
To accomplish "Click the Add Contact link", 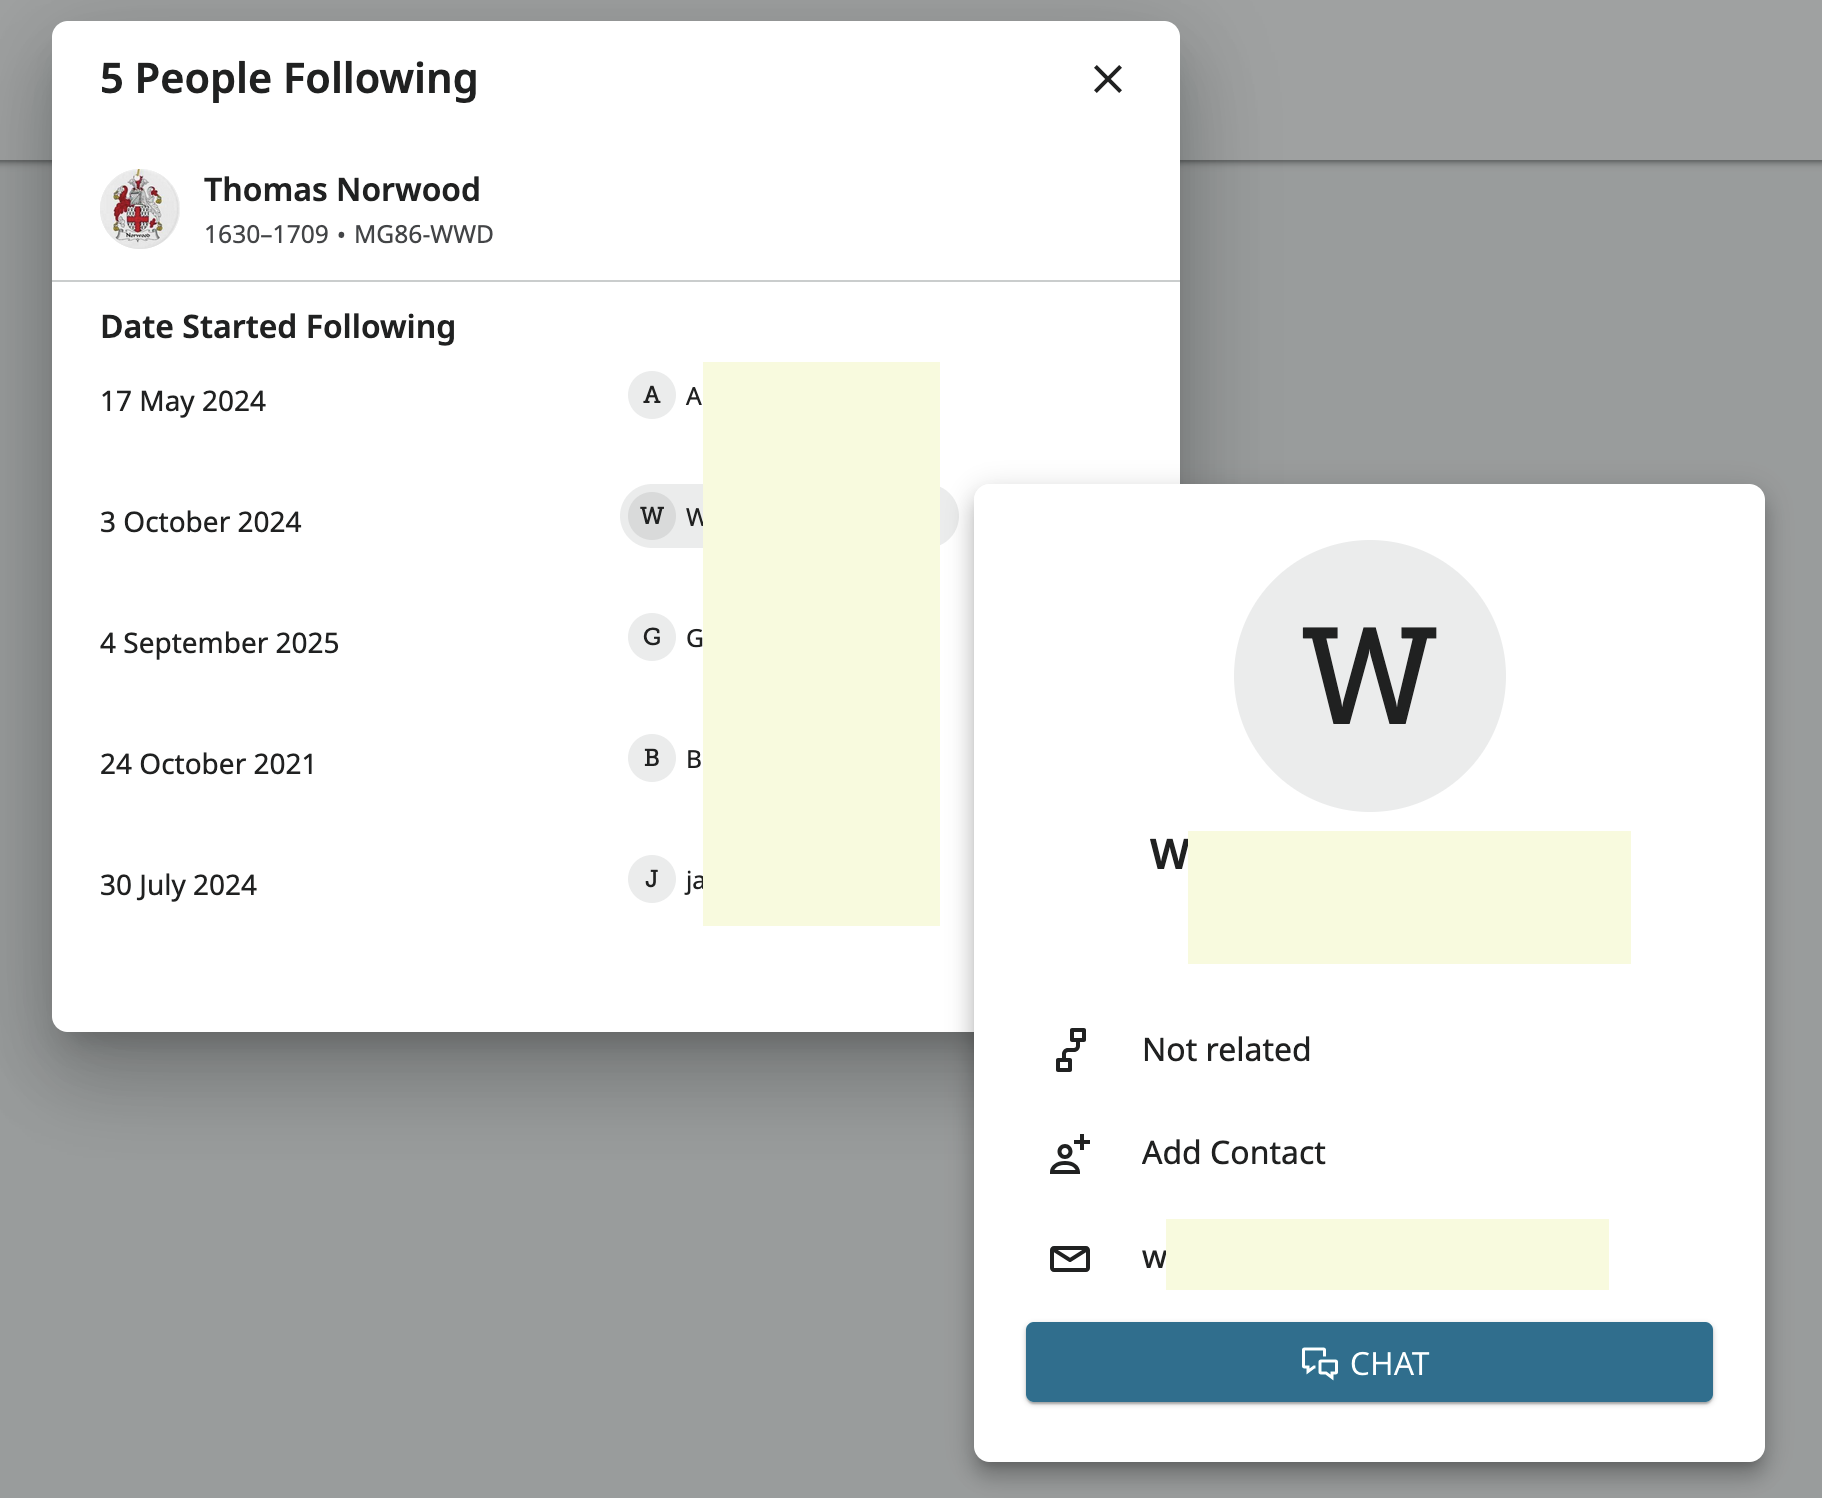I will point(1233,1153).
